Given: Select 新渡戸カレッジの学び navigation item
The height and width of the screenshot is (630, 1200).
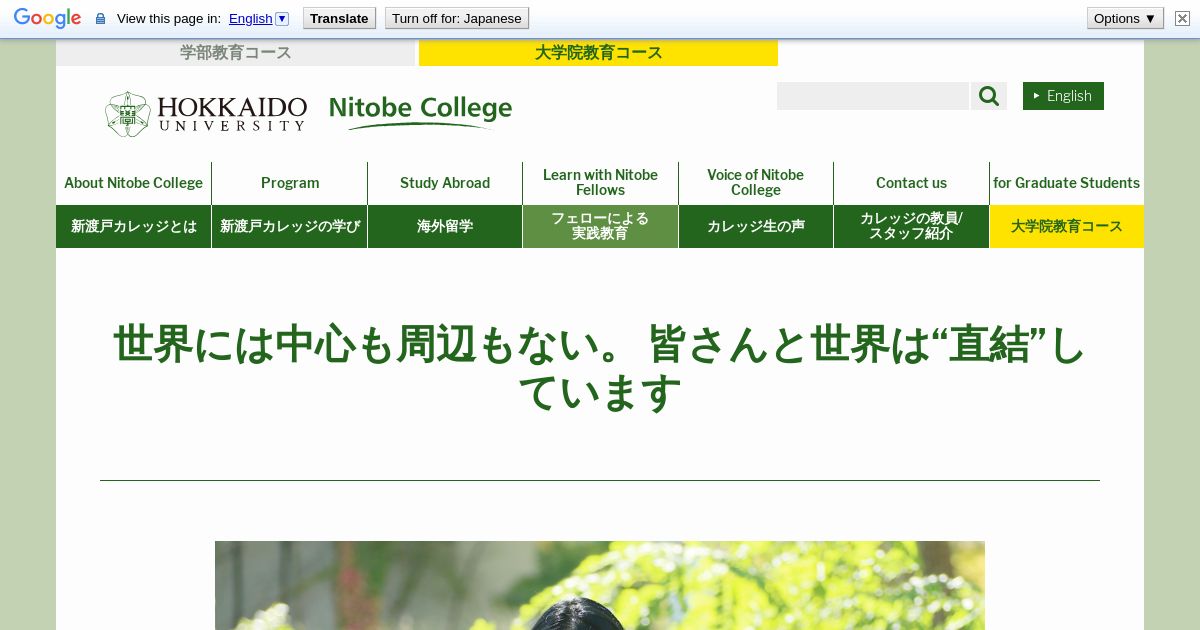Looking at the screenshot, I should point(290,227).
